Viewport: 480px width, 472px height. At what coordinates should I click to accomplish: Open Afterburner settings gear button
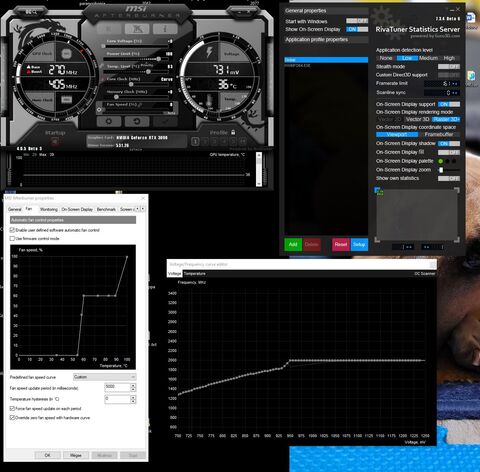[109, 121]
